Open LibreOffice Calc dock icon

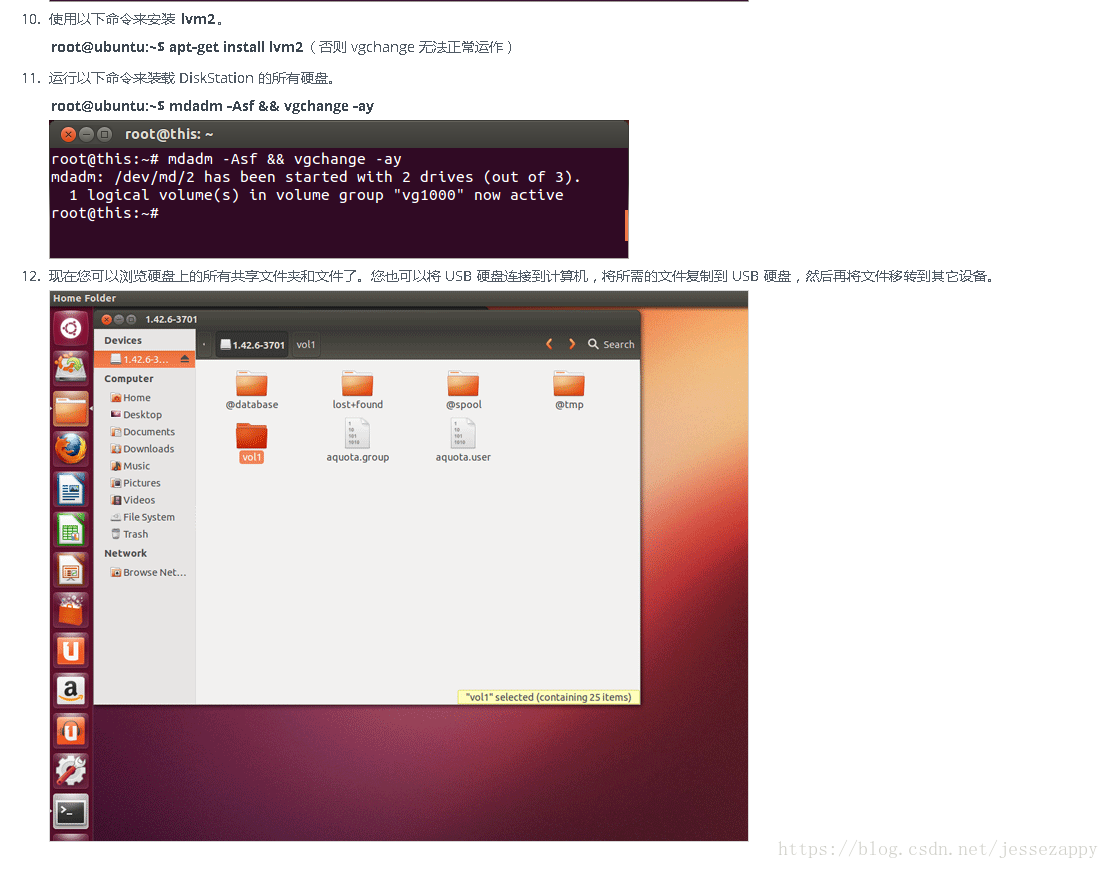(x=71, y=530)
